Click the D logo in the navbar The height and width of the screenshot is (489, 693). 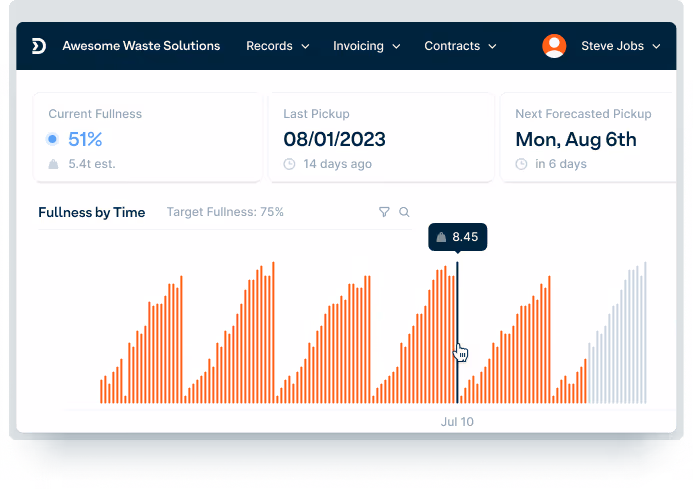click(x=39, y=46)
